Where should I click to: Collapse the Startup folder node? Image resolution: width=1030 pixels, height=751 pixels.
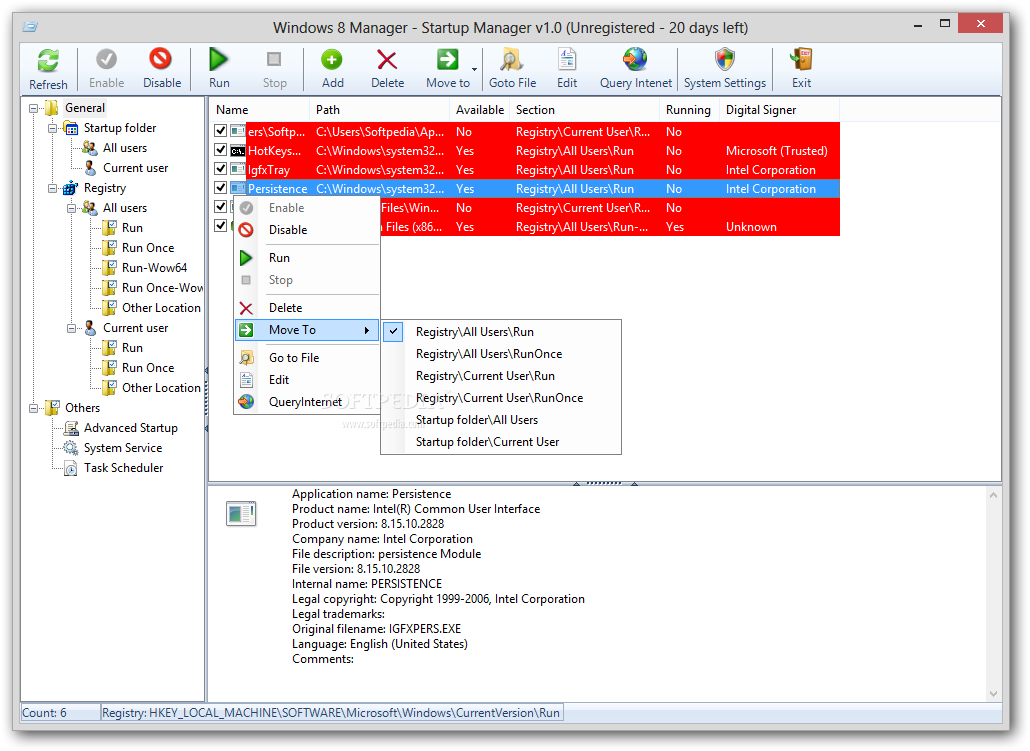coord(53,128)
